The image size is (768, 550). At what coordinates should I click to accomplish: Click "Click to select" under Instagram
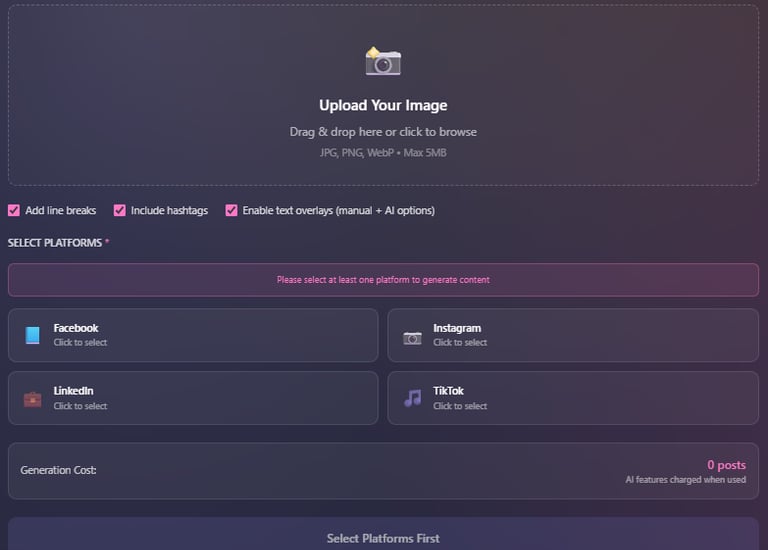[x=460, y=343]
